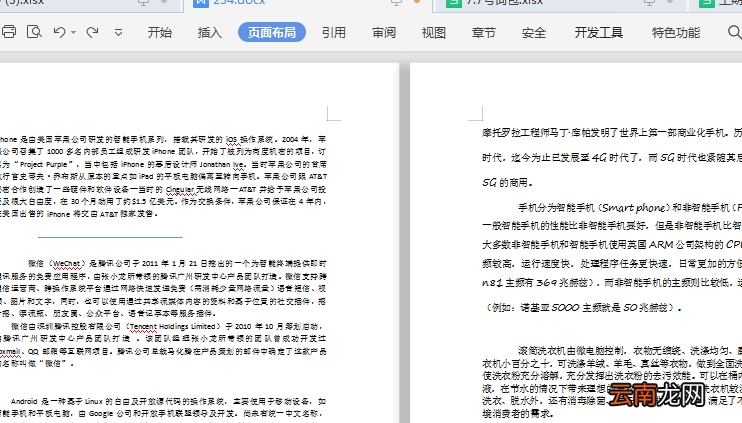Click the word WeChat in the left page
742x423 pixels.
pos(67,264)
